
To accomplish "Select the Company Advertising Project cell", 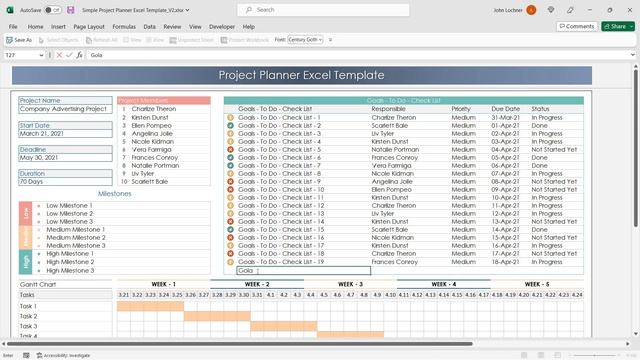I will 65,109.
